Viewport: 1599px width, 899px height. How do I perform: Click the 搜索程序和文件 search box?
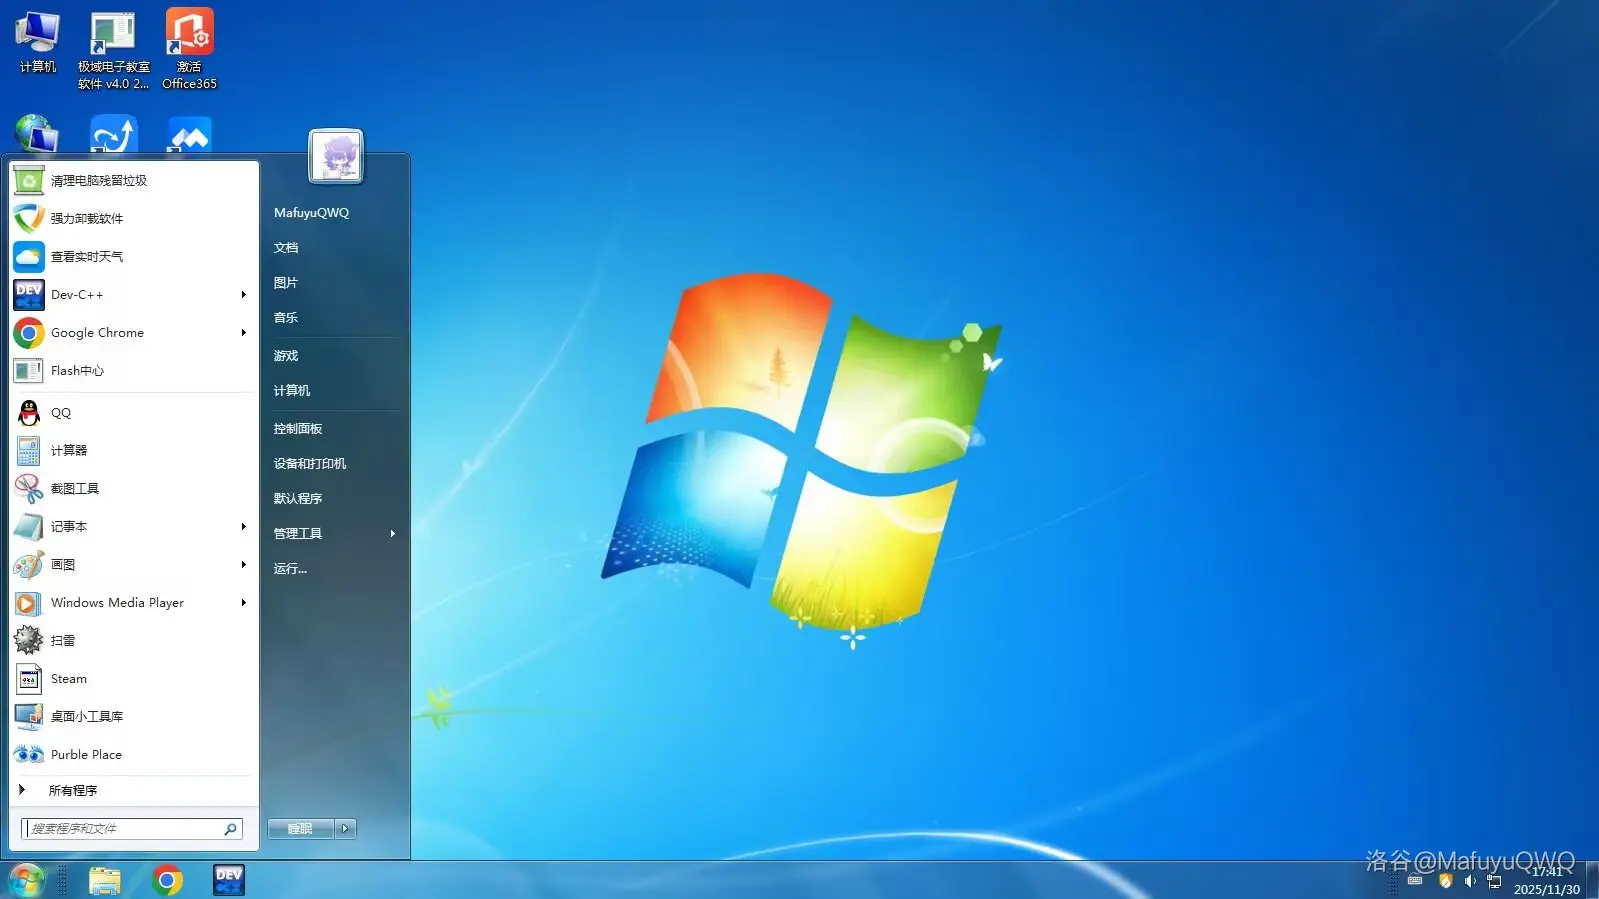pyautogui.click(x=132, y=829)
